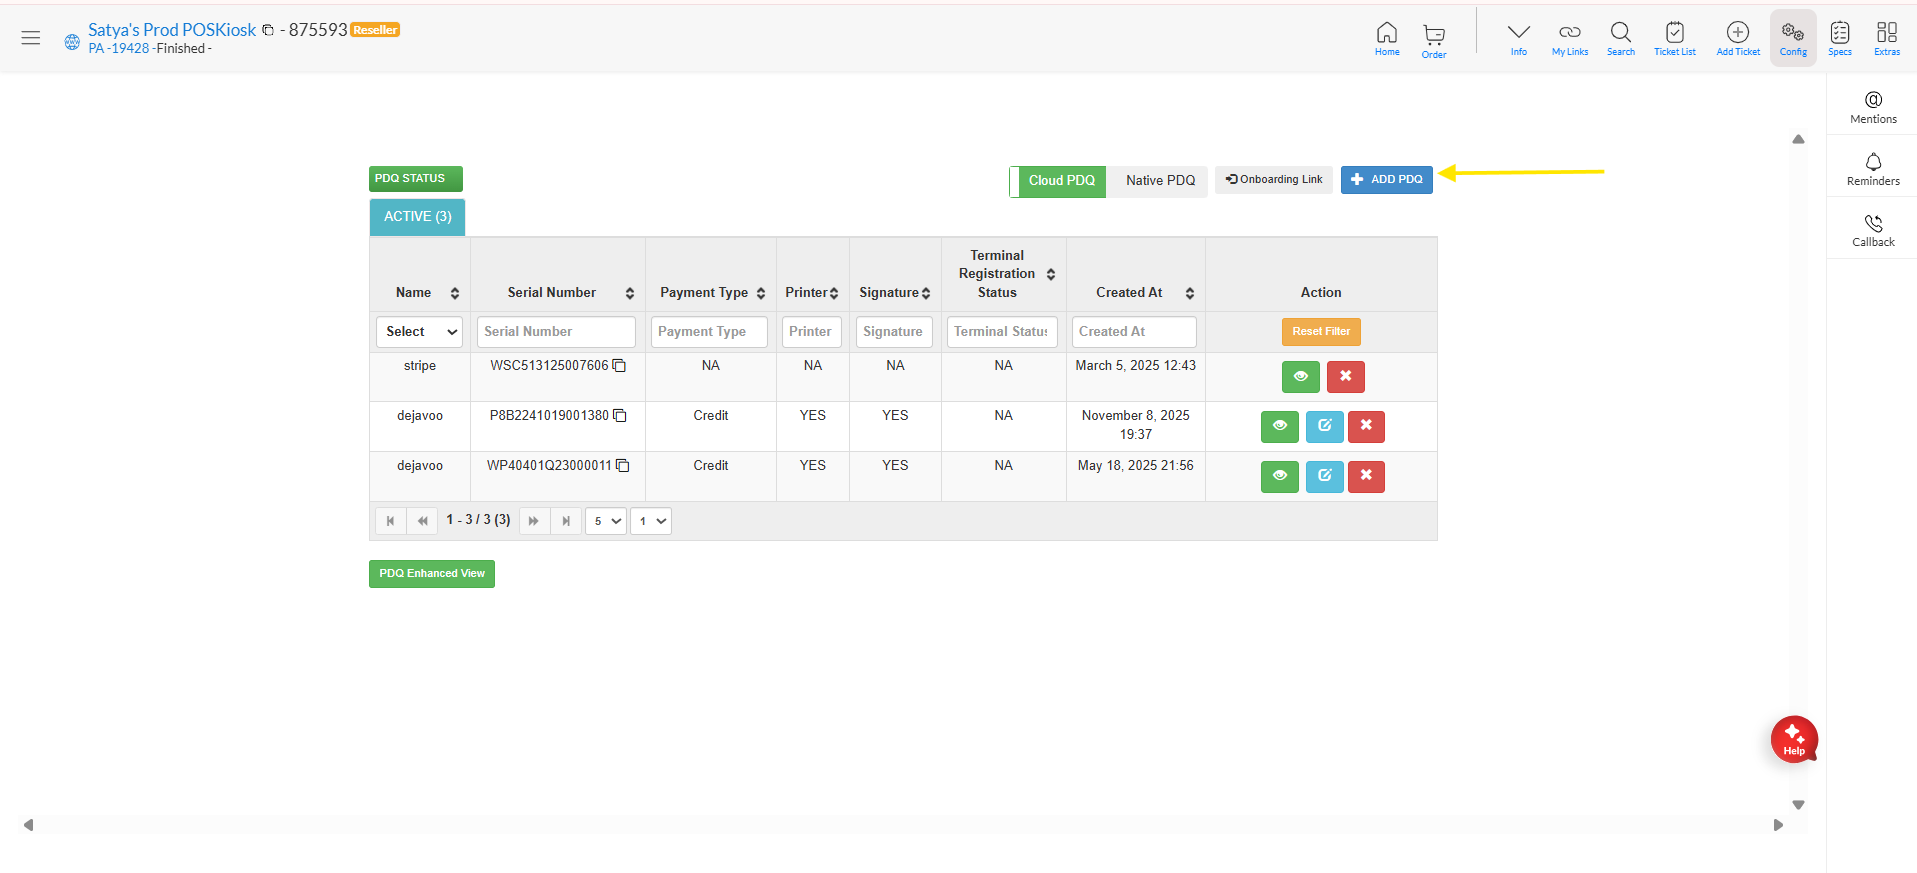
Task: Click the Serial Number filter input field
Action: coord(556,332)
